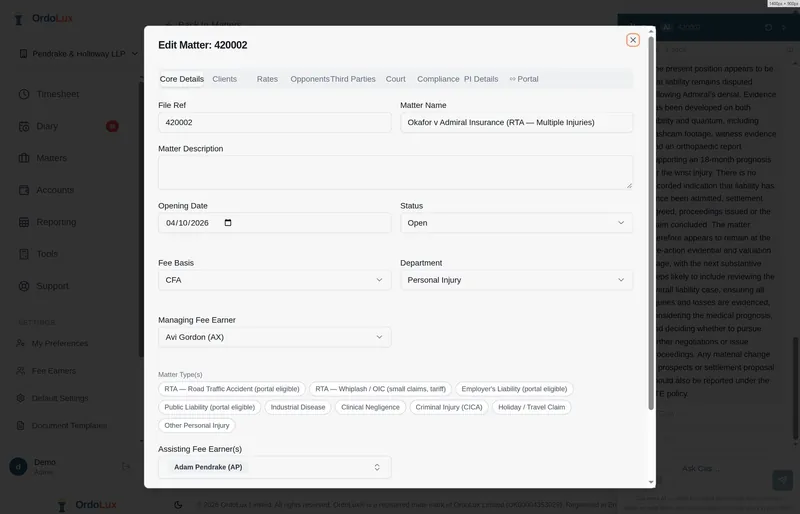
Task: Open the Managing Fee Earner dropdown
Action: [274, 337]
